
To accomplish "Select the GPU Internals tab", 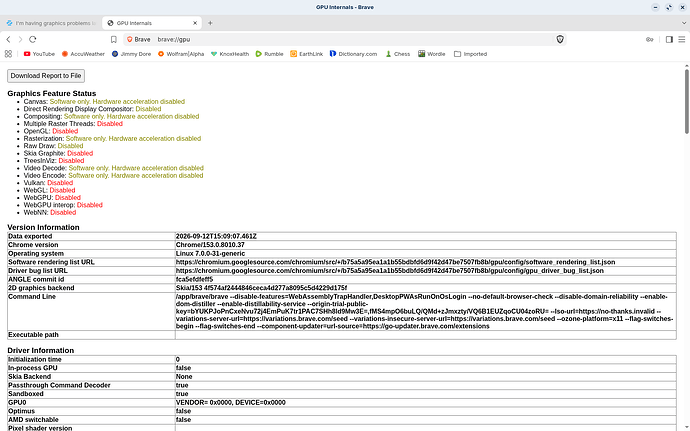I will pos(152,23).
